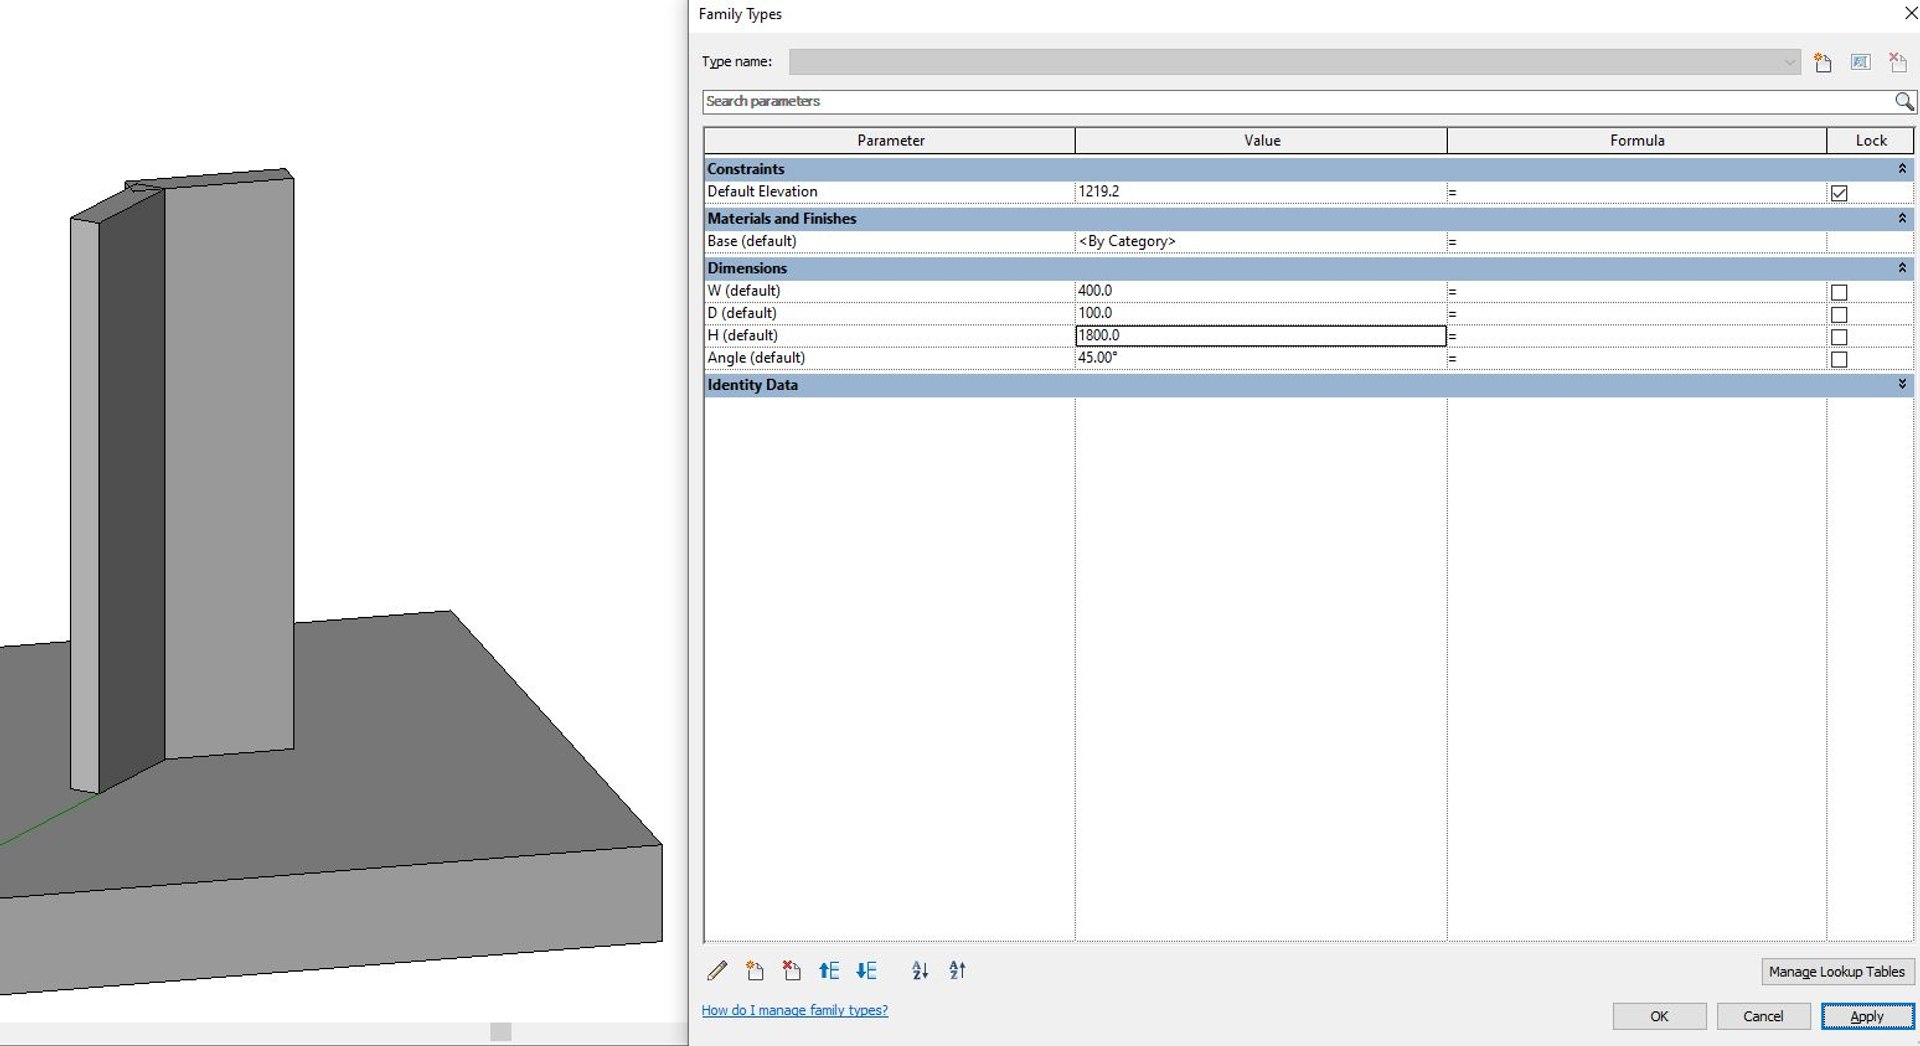Click the Apply button

(1867, 1016)
